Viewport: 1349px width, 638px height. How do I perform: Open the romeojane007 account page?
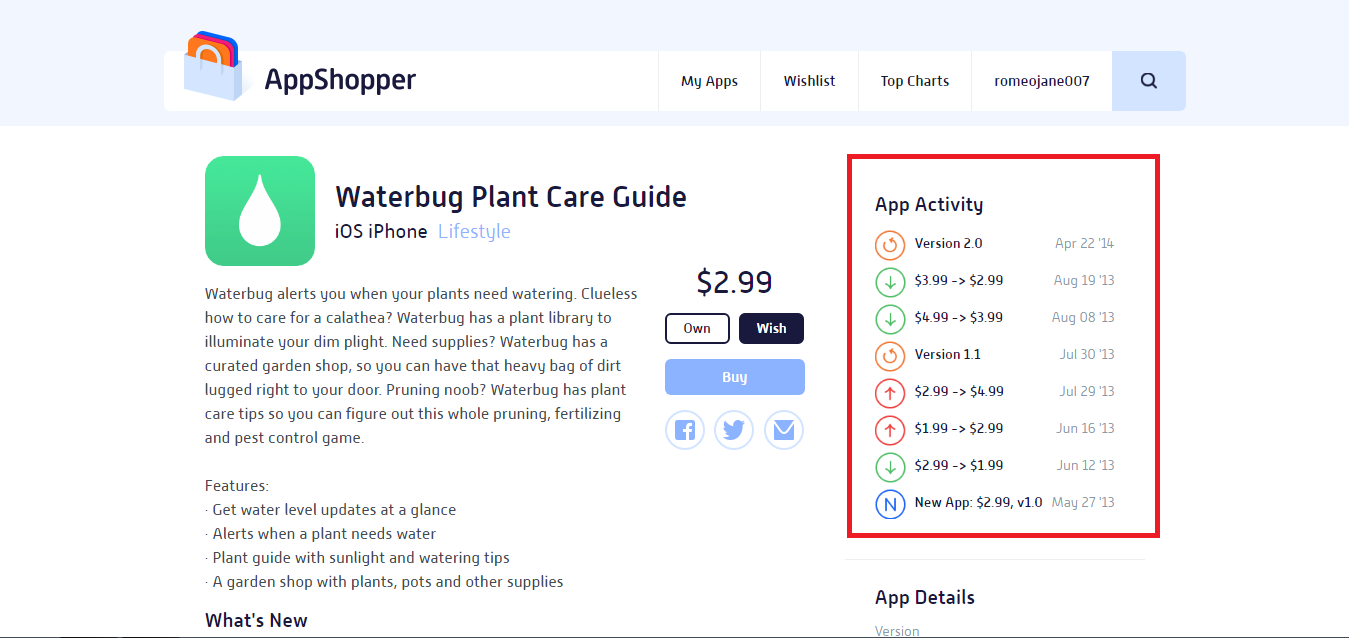[x=1041, y=80]
